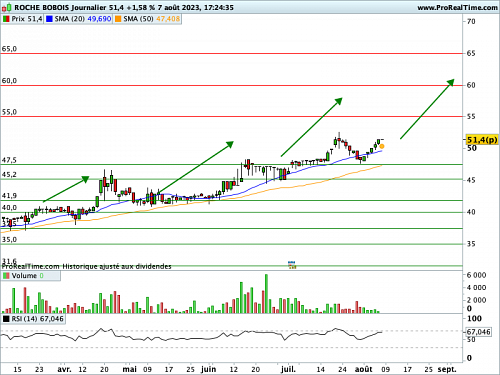The height and width of the screenshot is (375, 500).
Task: Click the 47,5 support level label
Action: 9,160
